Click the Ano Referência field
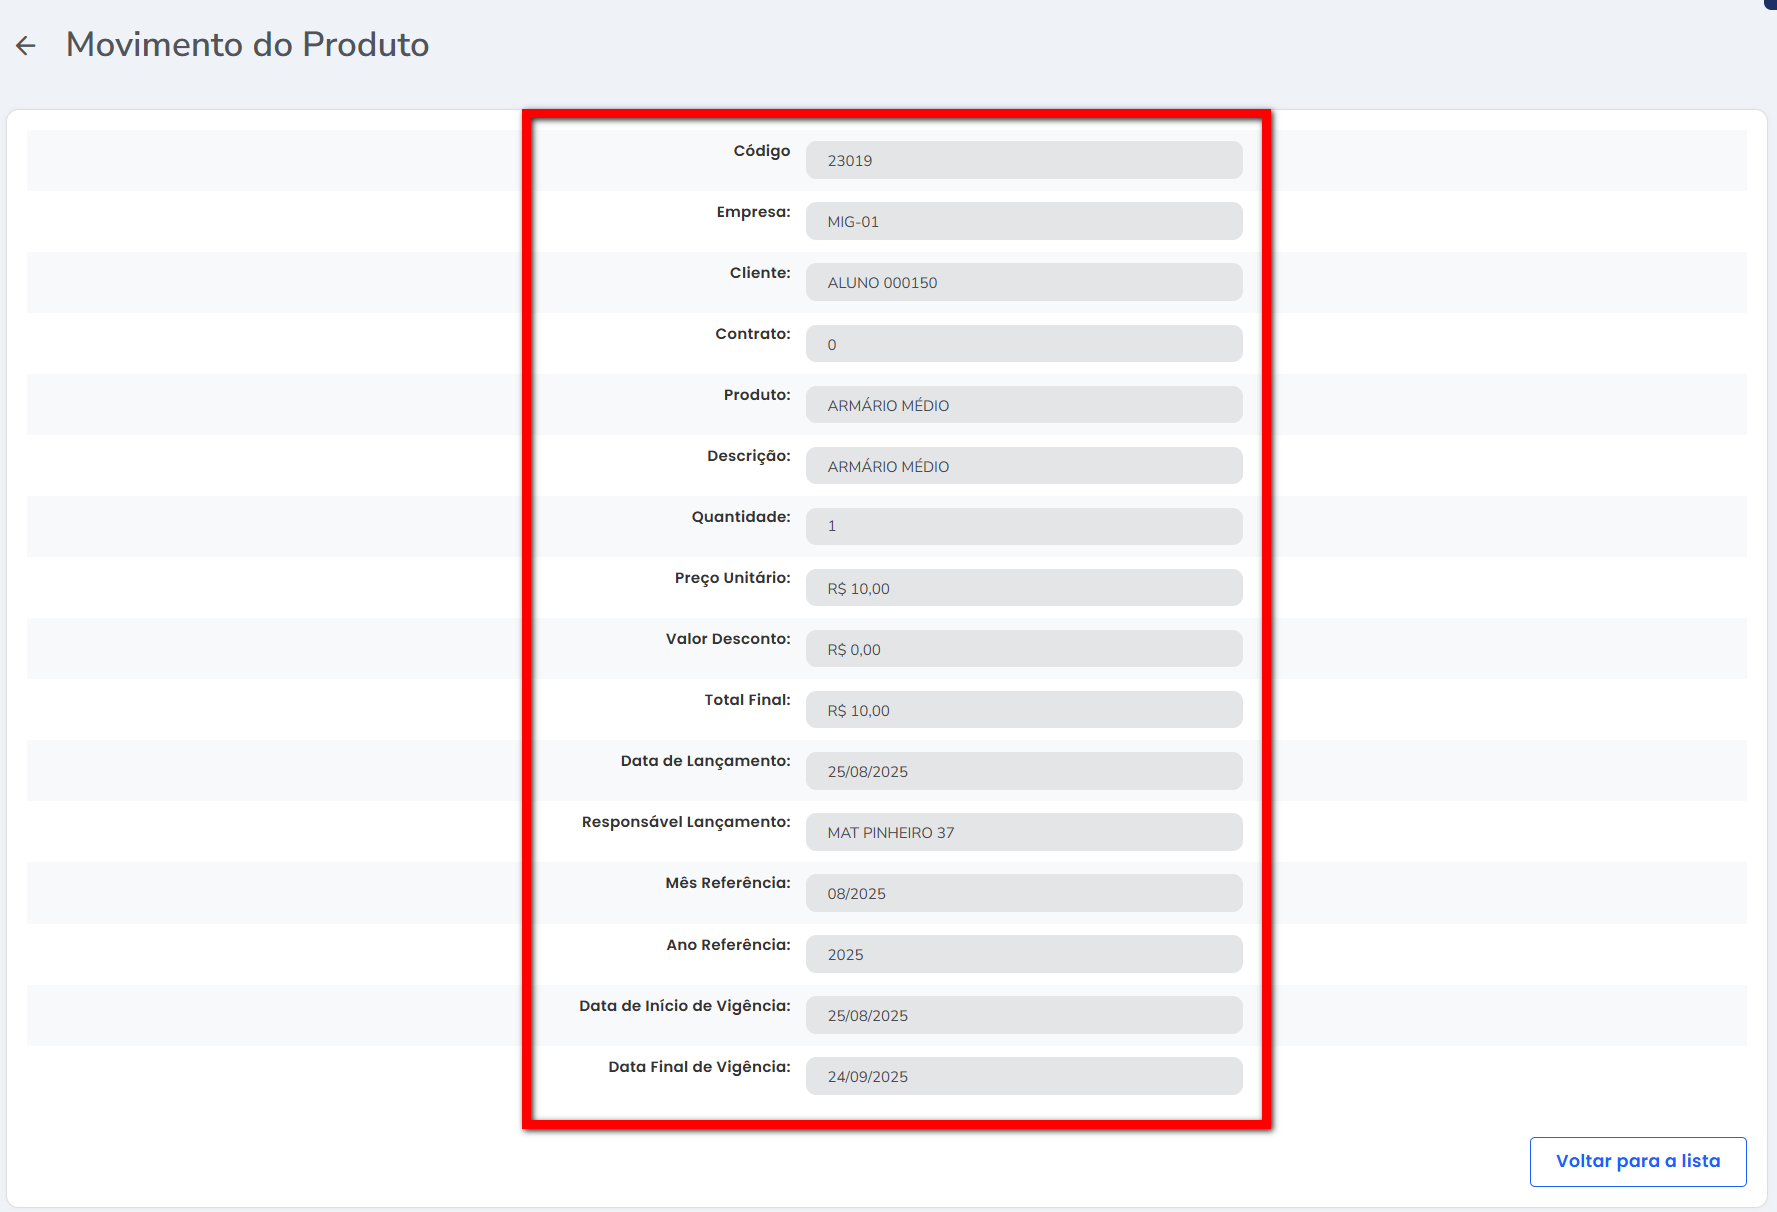Viewport: 1777px width, 1212px height. tap(1023, 954)
